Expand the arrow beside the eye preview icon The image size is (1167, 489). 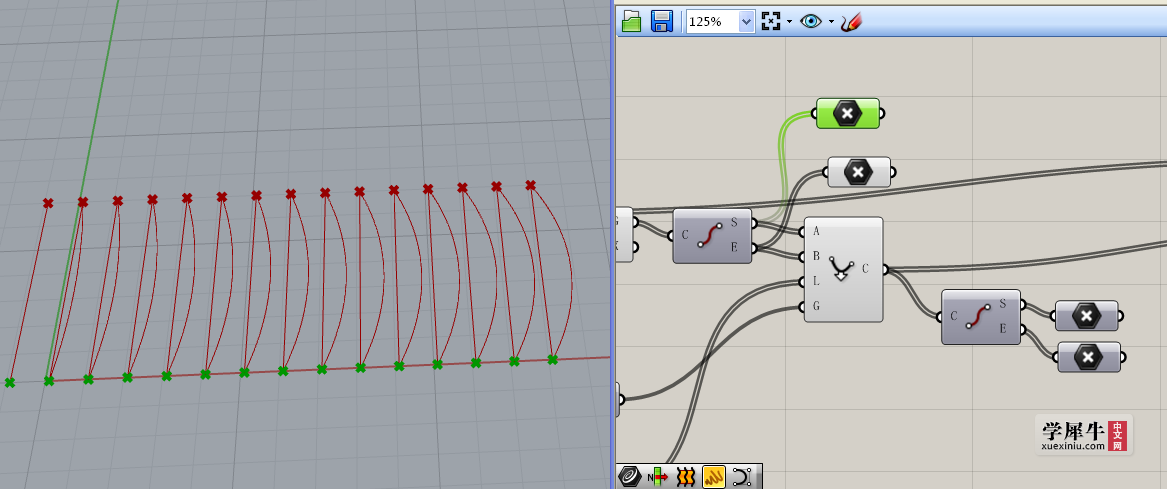(831, 22)
